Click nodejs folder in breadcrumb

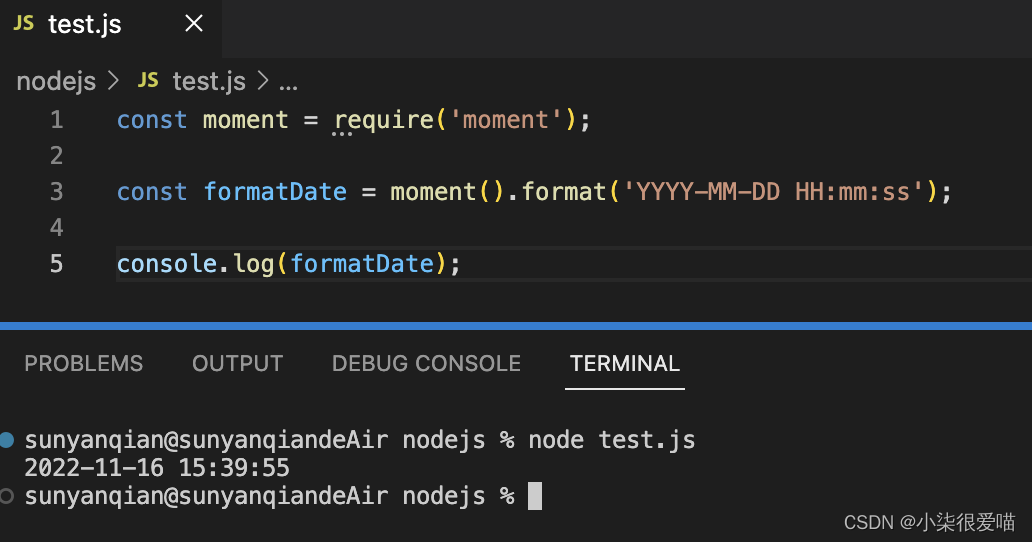(x=56, y=81)
